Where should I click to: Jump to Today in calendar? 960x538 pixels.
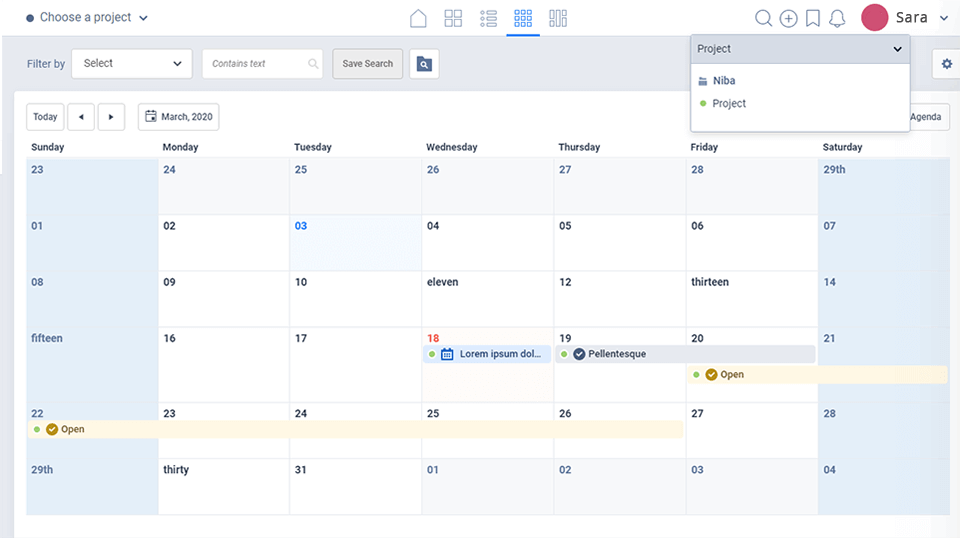[45, 117]
